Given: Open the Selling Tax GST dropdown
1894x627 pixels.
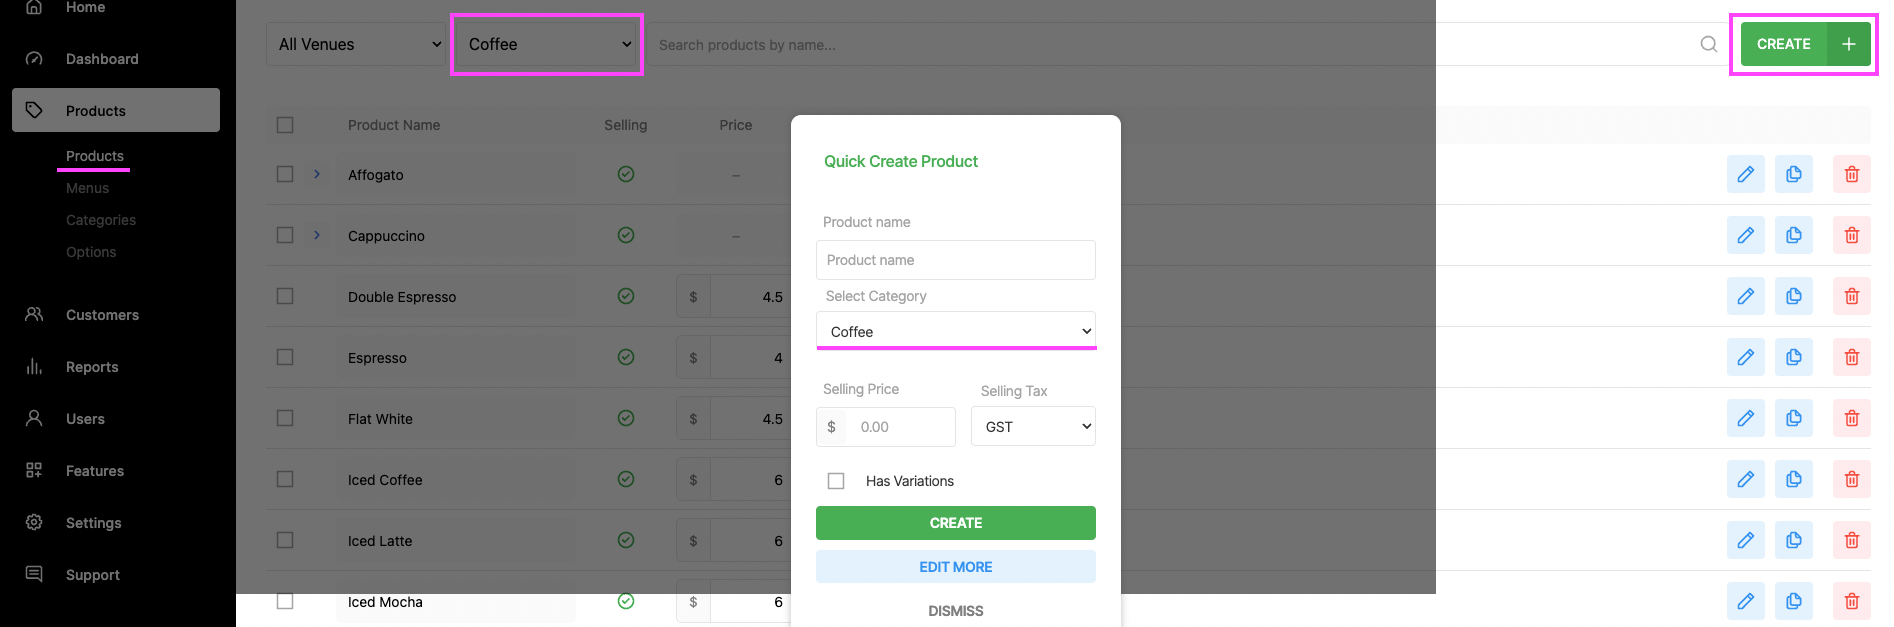Looking at the screenshot, I should click(1032, 426).
